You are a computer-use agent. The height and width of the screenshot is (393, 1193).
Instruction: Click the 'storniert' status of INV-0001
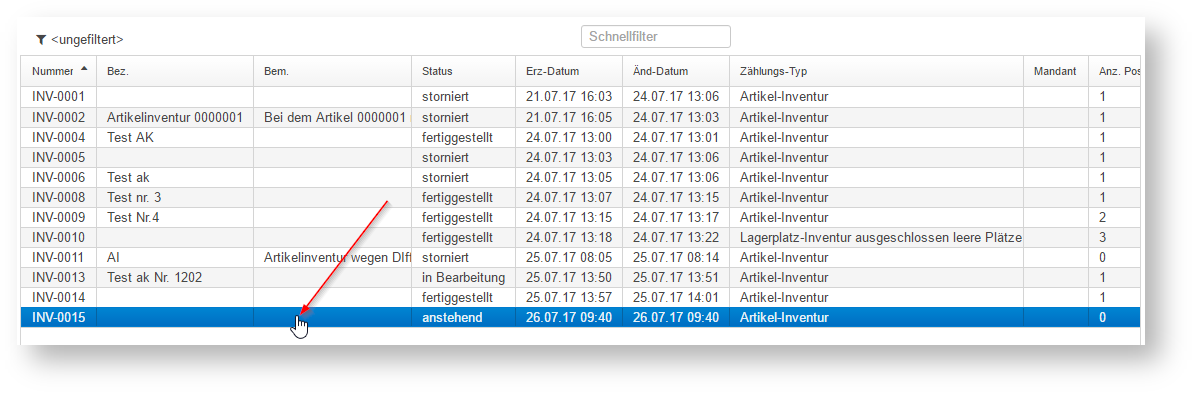coord(463,97)
